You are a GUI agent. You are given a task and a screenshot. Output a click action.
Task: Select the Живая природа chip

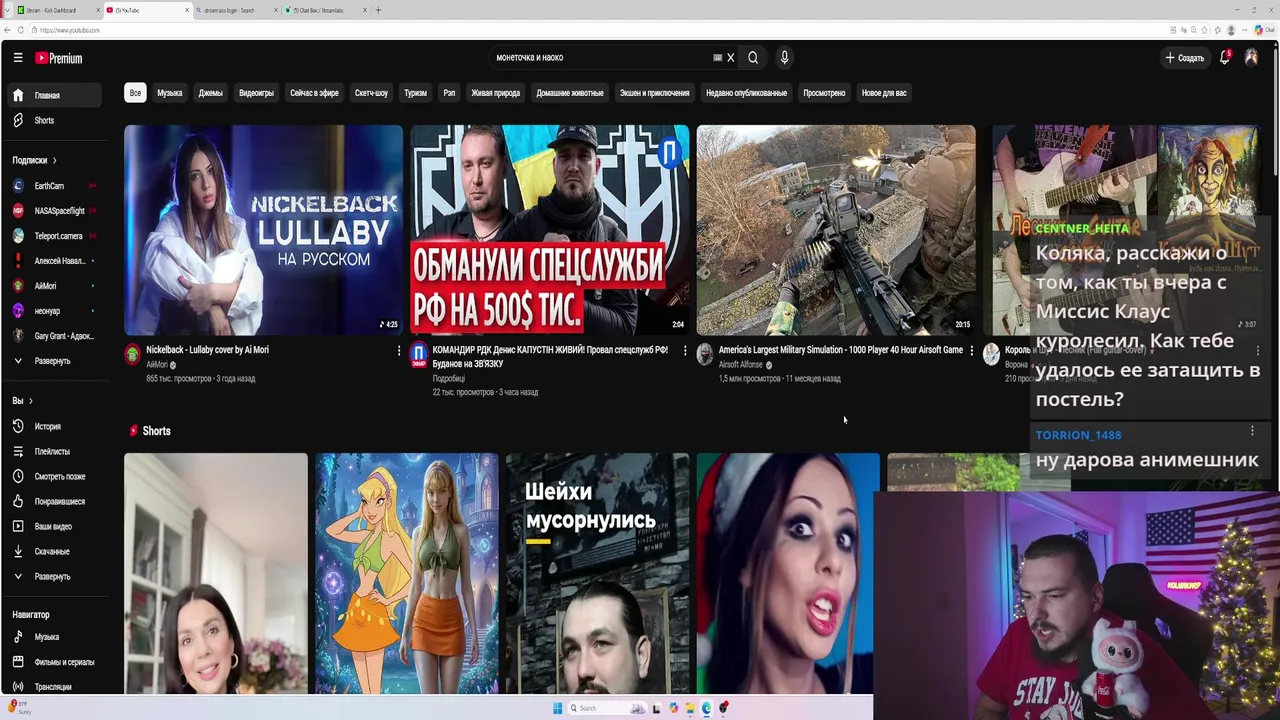[496, 93]
